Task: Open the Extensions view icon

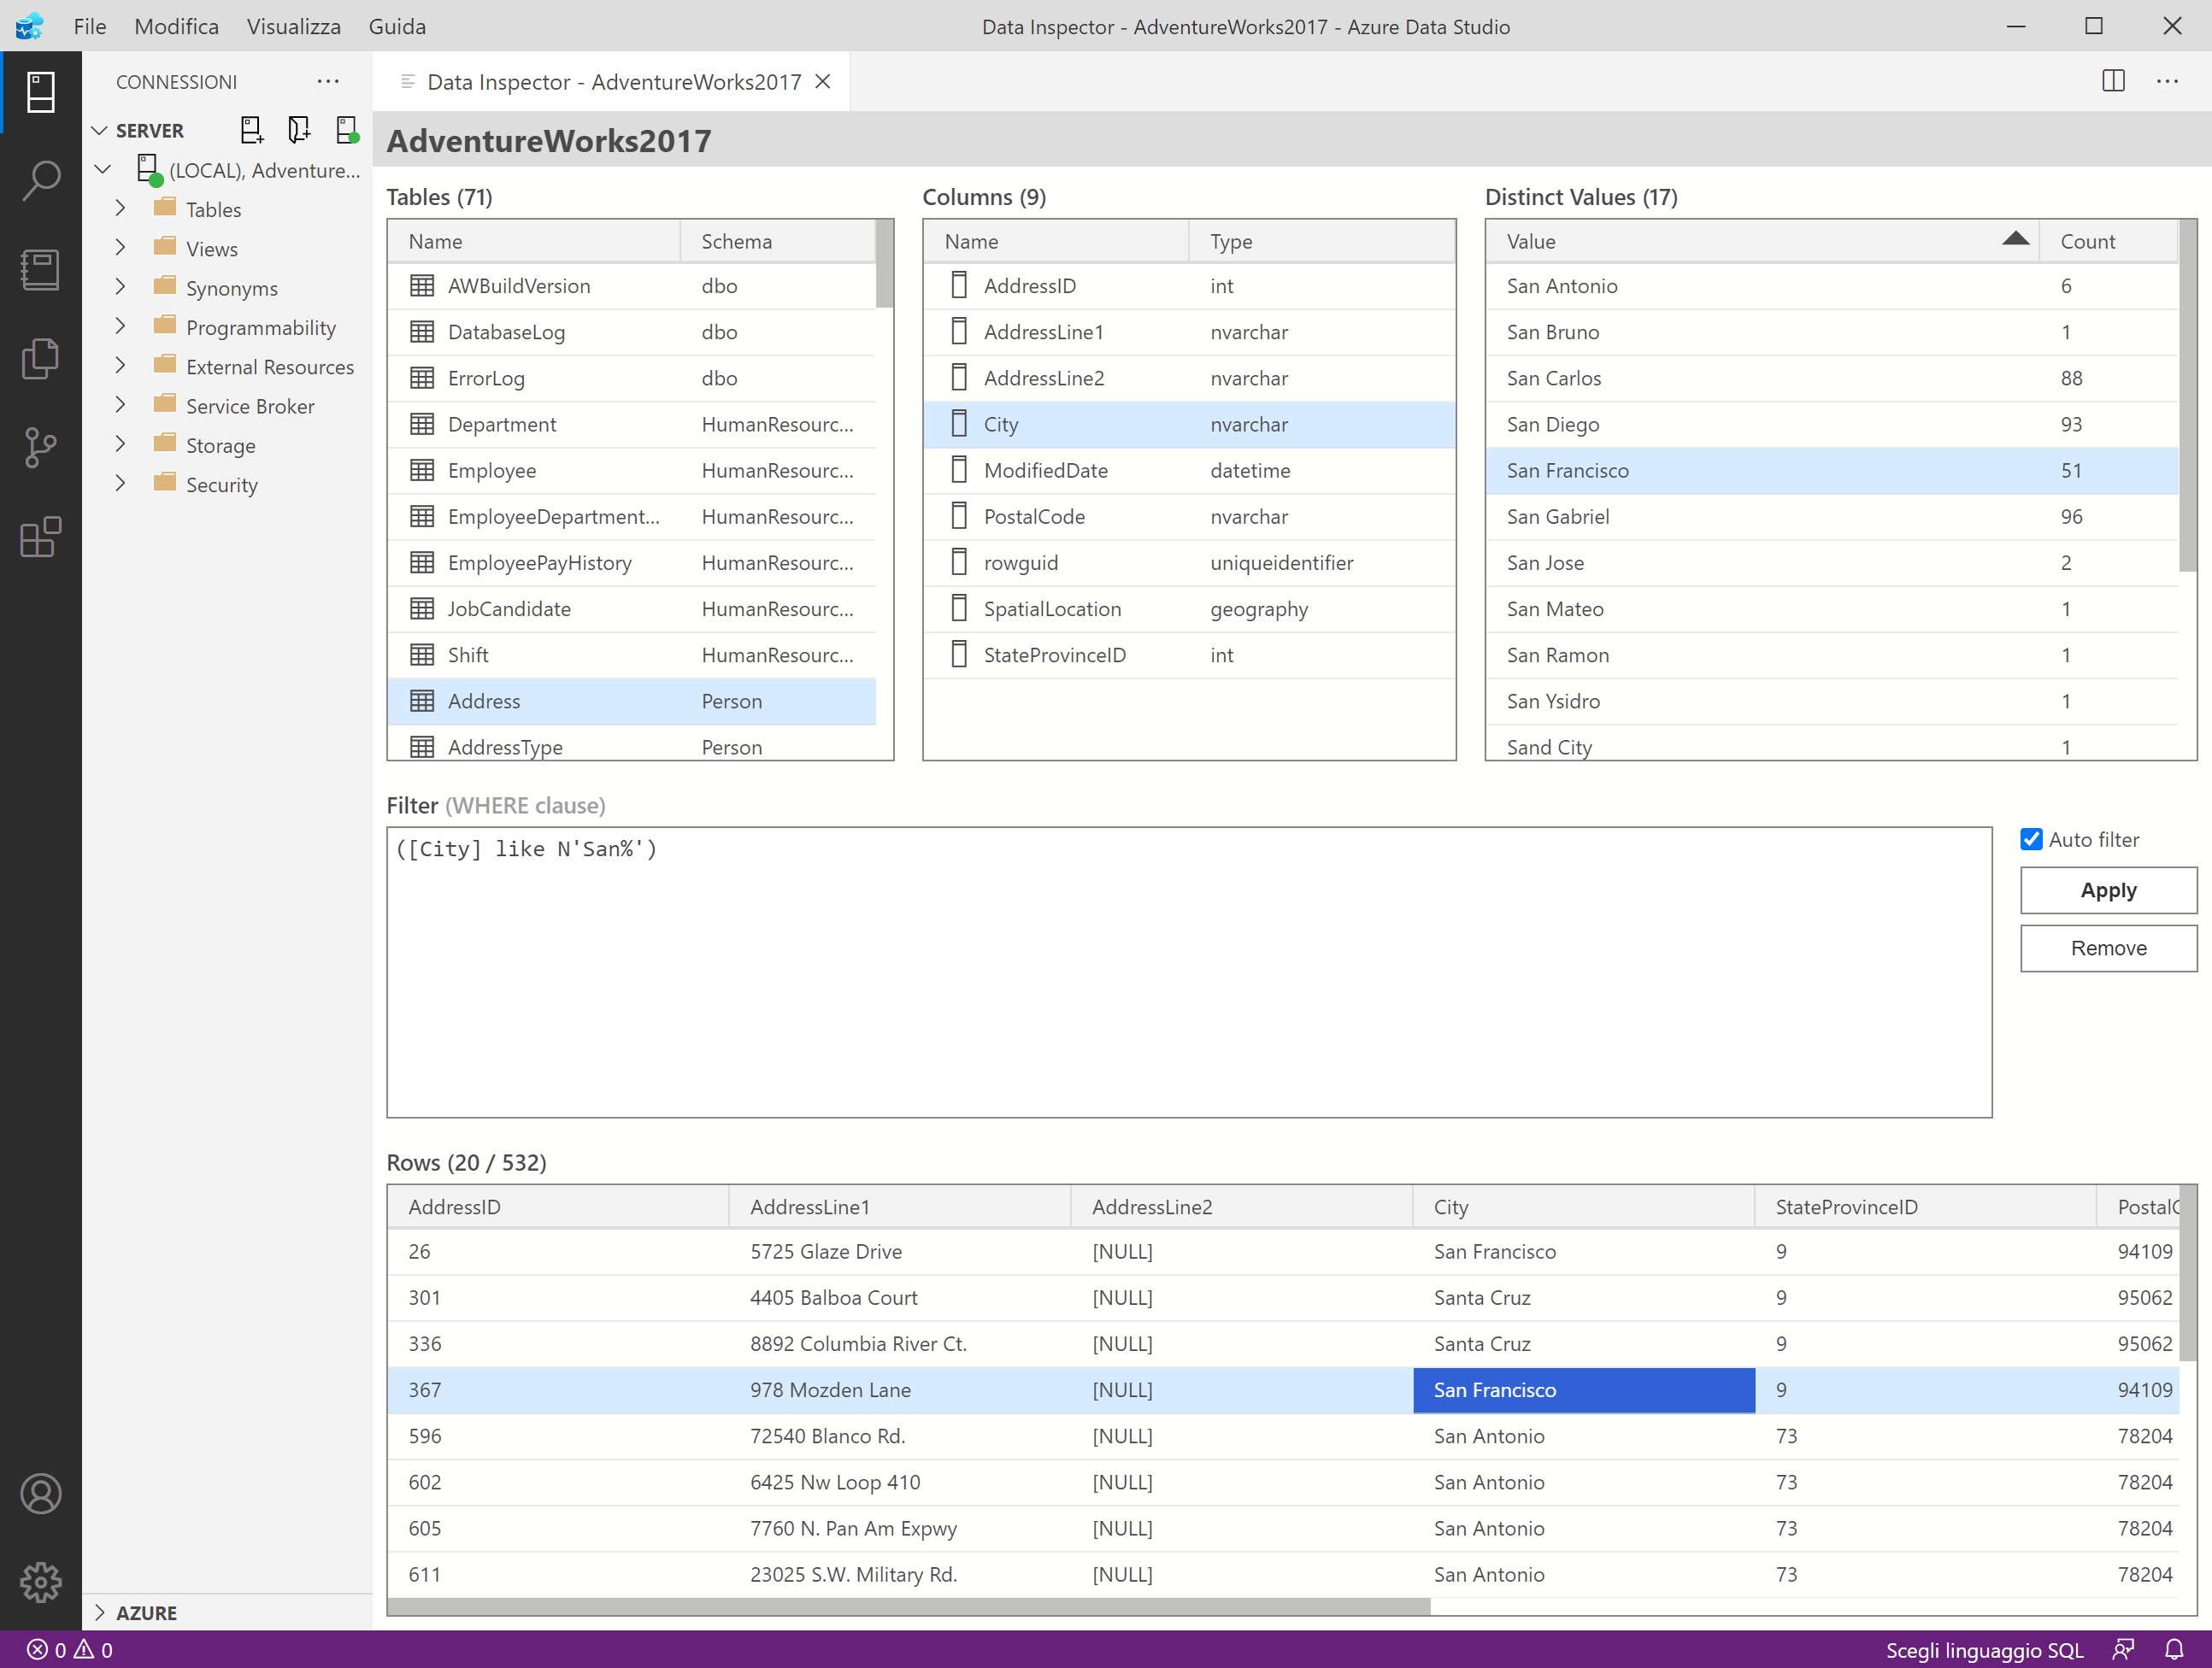Action: point(40,536)
